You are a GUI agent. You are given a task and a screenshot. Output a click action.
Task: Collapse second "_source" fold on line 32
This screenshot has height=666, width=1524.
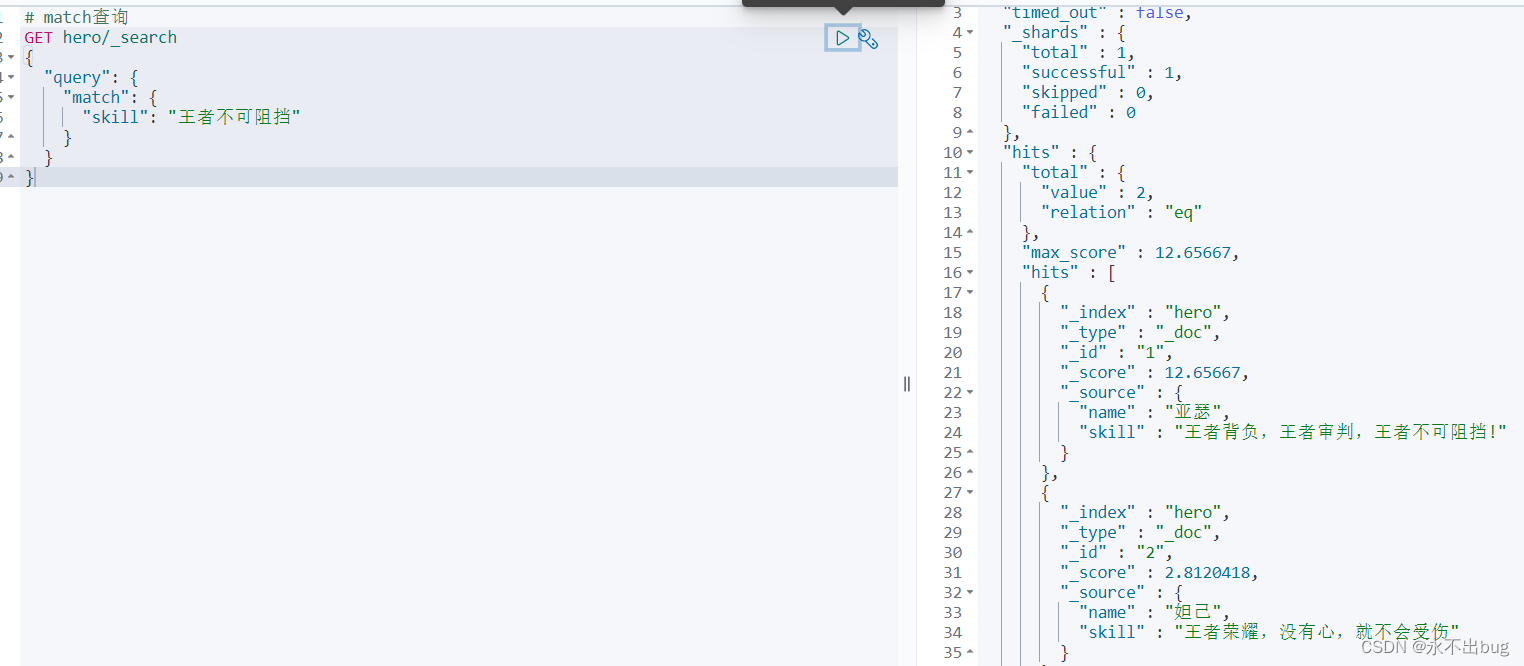click(x=970, y=592)
